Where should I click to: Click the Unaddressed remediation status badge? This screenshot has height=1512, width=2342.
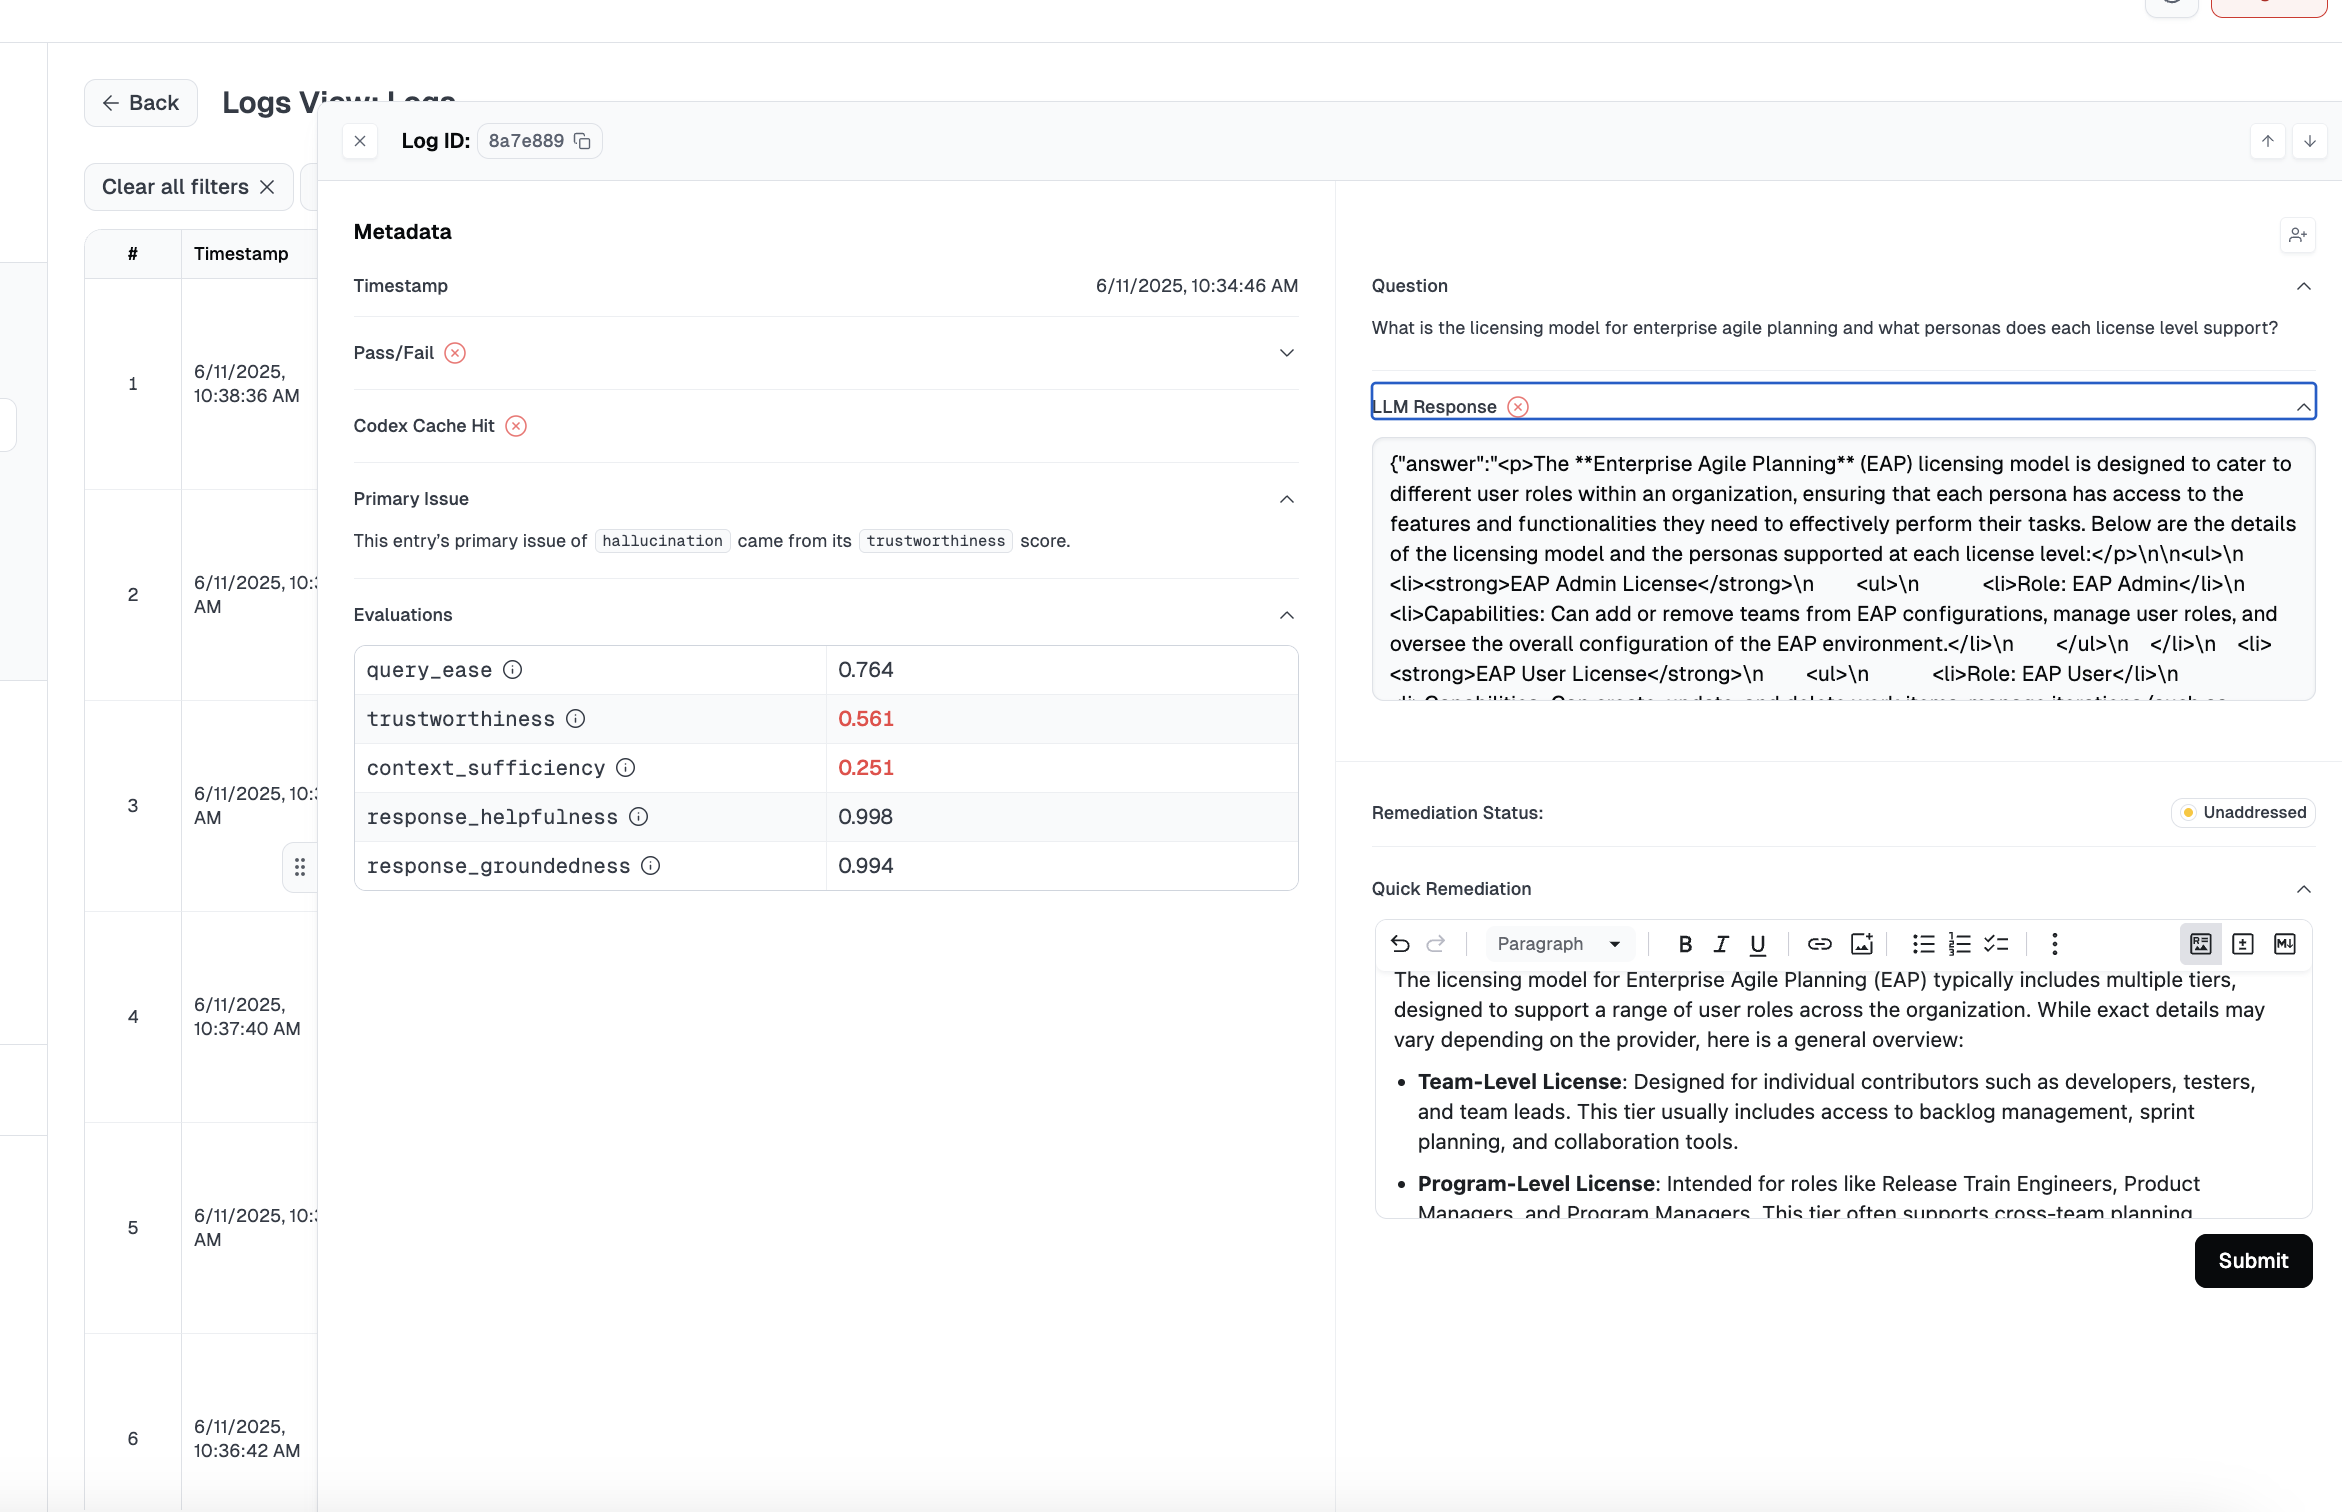point(2243,813)
